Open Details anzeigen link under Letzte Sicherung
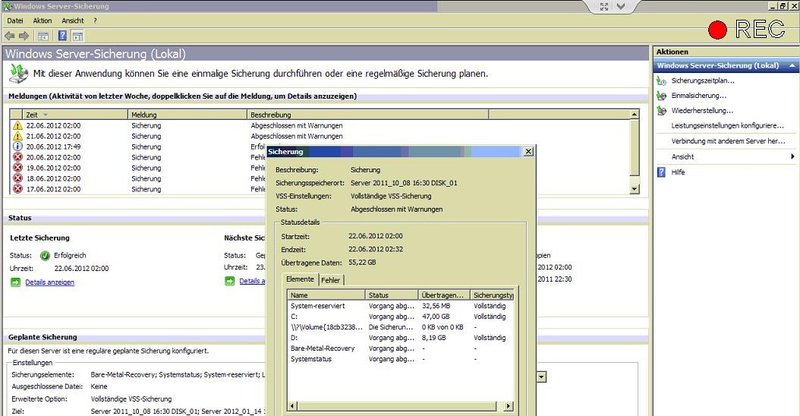This screenshot has width=800, height=416. click(x=49, y=282)
